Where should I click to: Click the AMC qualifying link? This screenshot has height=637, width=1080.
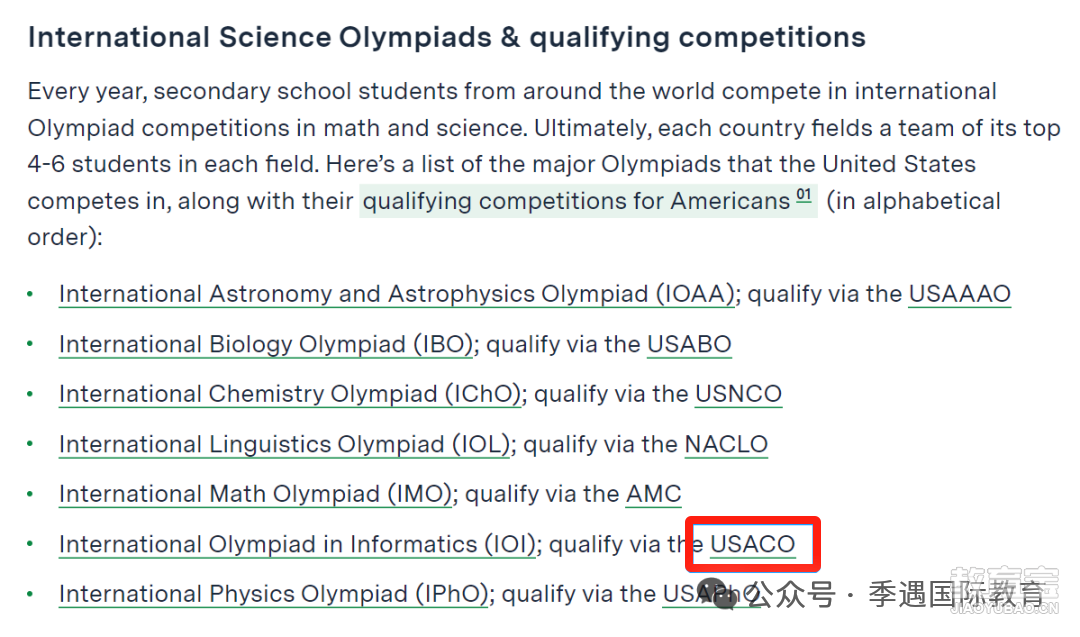pos(654,494)
